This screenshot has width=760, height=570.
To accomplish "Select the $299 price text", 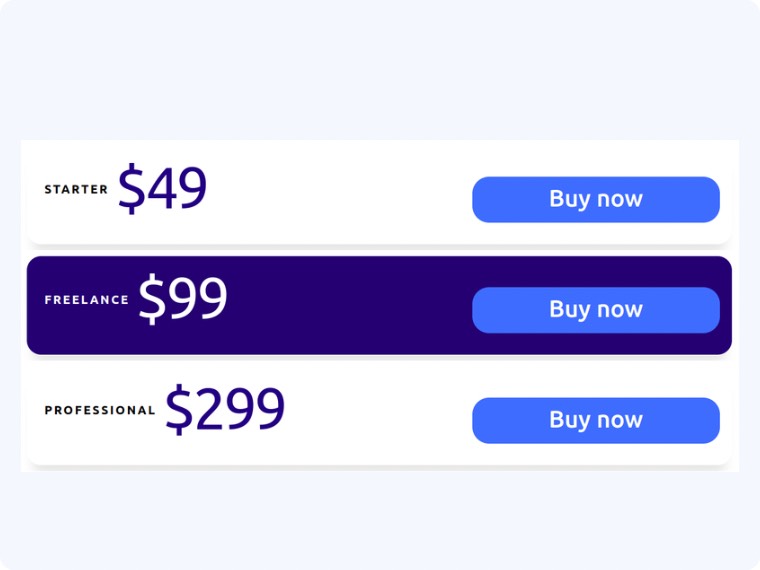I will click(224, 409).
